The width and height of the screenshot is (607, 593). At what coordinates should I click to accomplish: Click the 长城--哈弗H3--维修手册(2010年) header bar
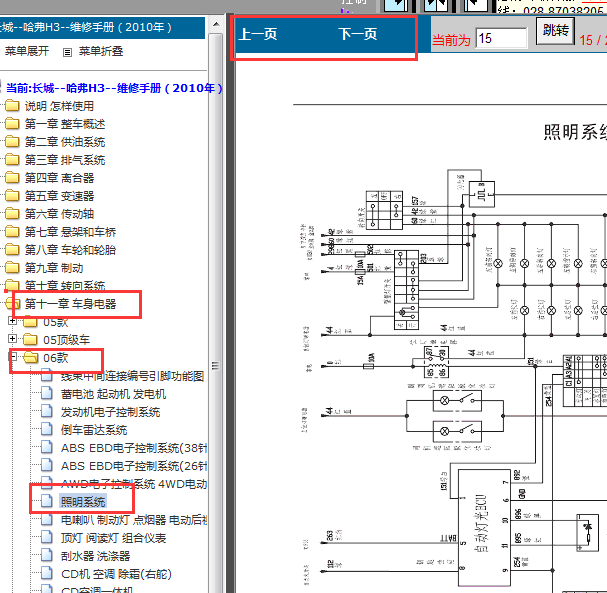[x=102, y=27]
